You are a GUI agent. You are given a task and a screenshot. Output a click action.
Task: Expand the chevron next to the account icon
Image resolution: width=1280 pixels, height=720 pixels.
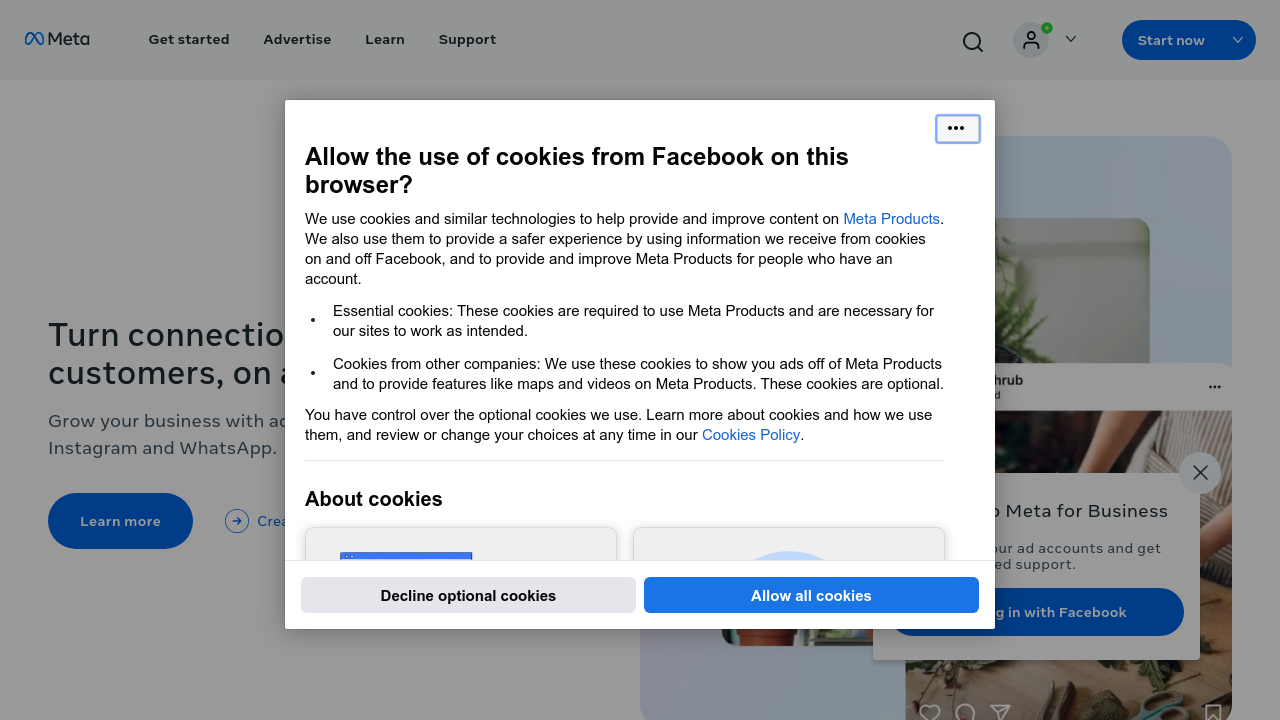coord(1070,39)
